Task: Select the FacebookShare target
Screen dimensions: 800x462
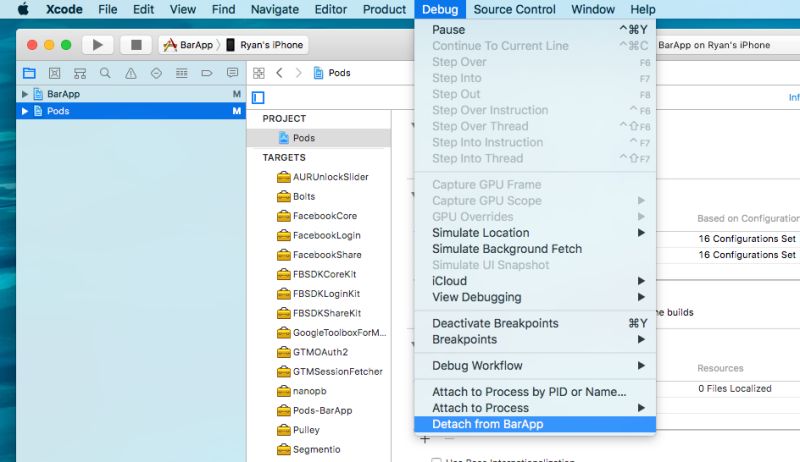Action: [x=319, y=254]
